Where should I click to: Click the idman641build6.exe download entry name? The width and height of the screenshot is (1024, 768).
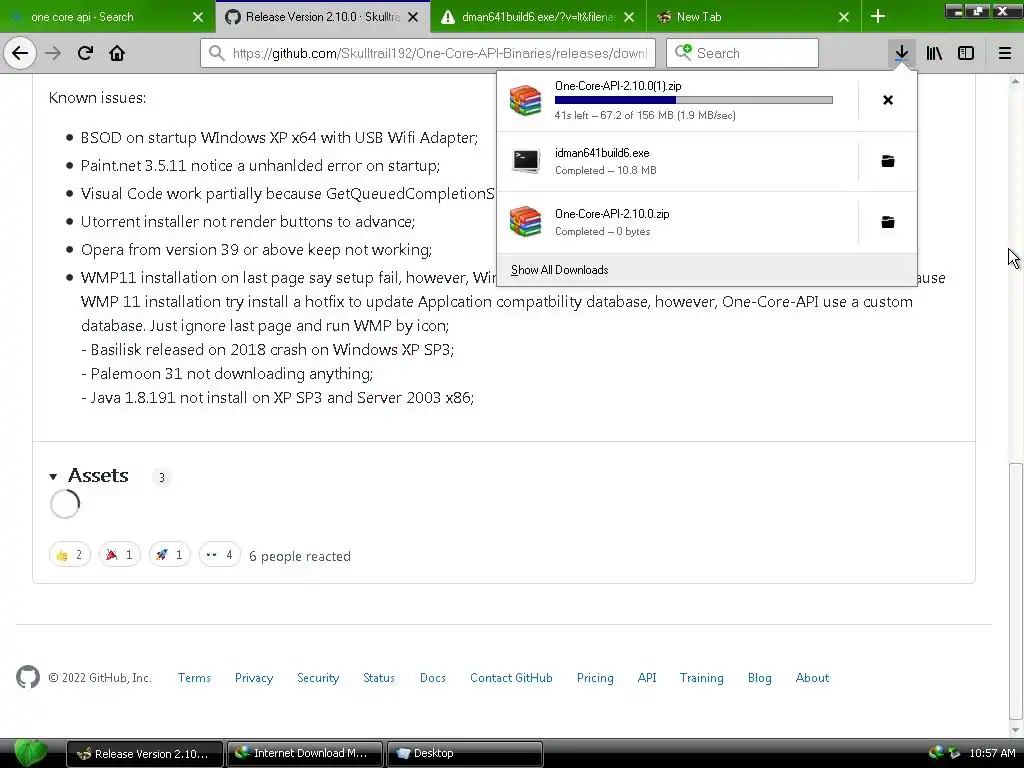[x=602, y=153]
